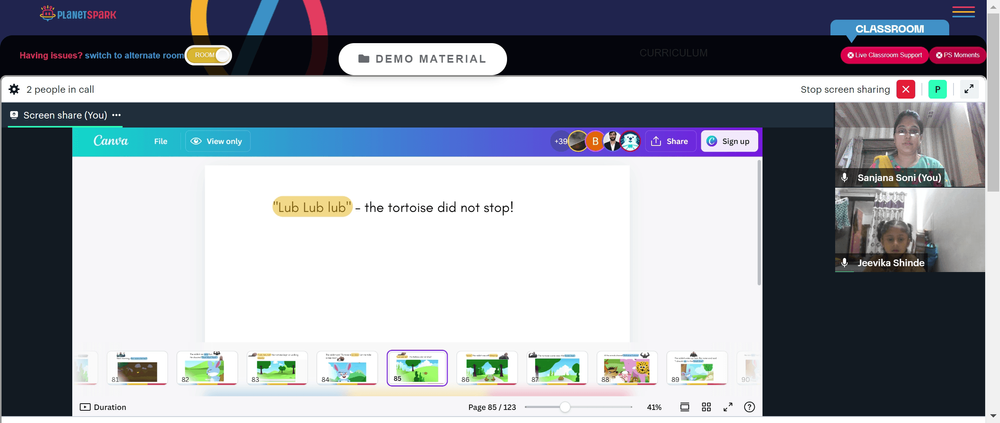The image size is (1000, 423).
Task: Click Sanjana Soni's microphone icon
Action: [844, 177]
